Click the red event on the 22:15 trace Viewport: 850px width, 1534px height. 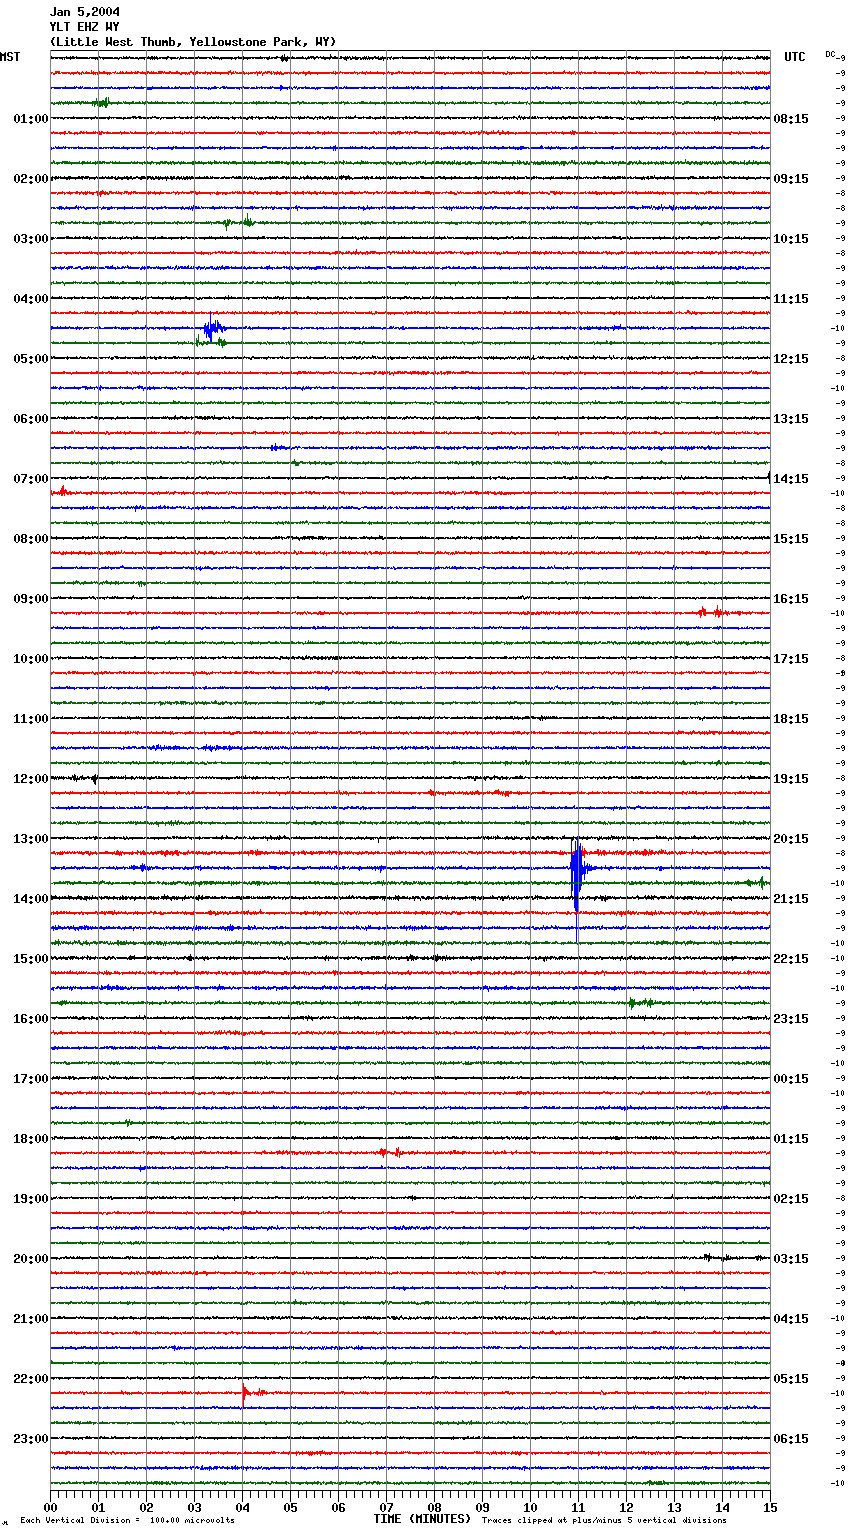pyautogui.click(x=252, y=1391)
